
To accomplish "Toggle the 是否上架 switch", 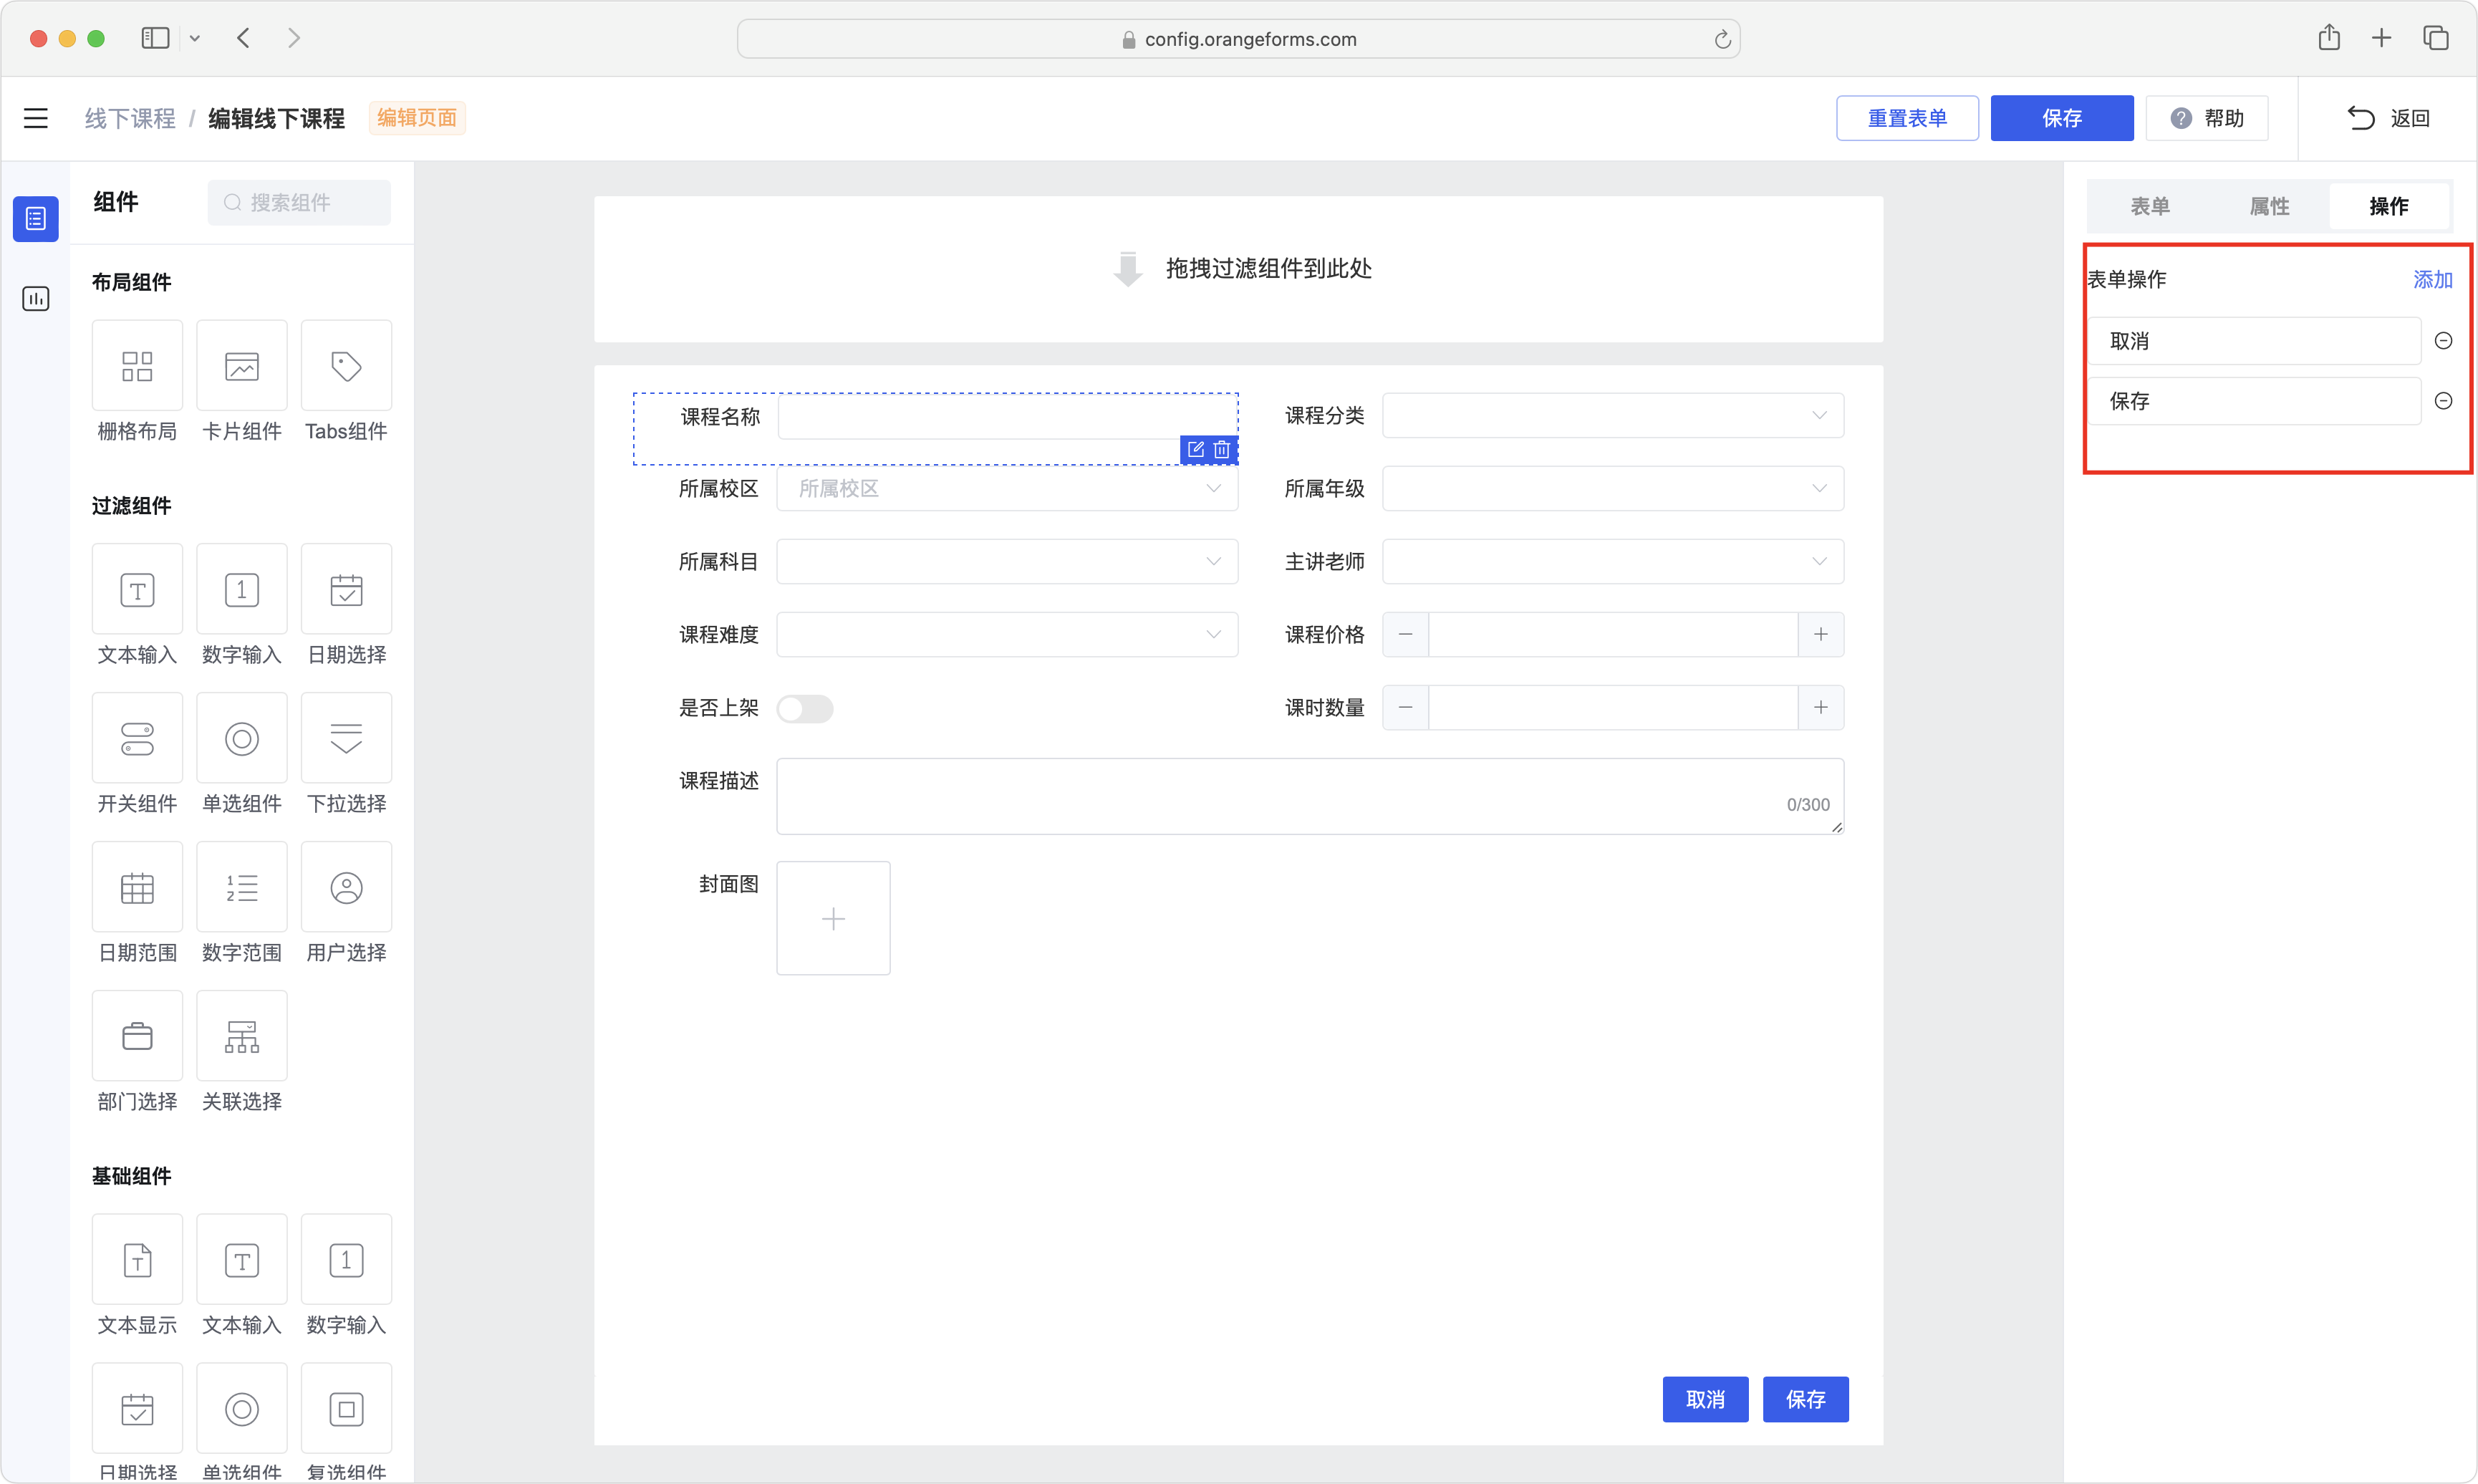I will (x=805, y=709).
